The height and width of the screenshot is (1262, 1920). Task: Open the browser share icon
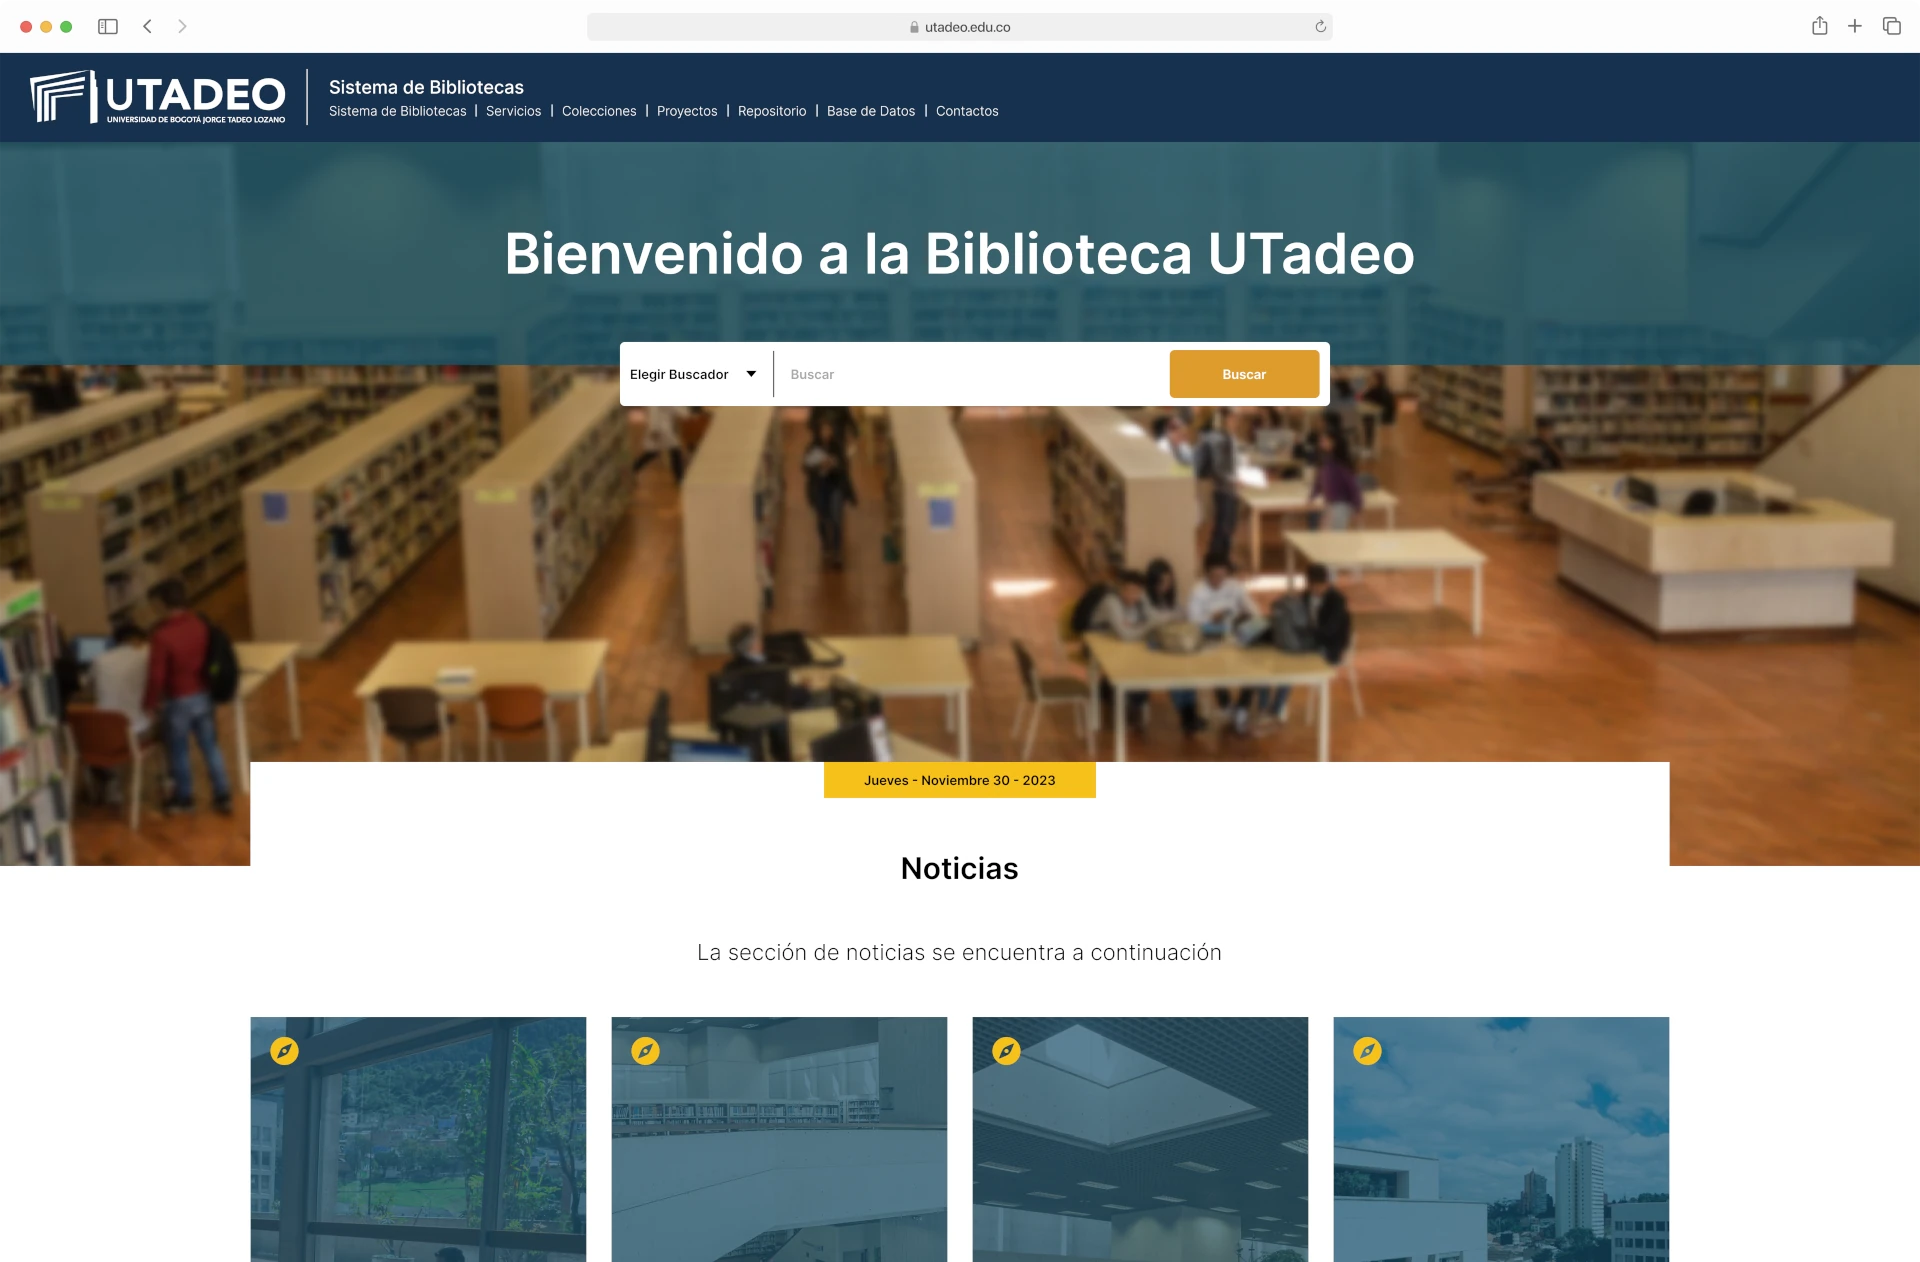[1821, 27]
